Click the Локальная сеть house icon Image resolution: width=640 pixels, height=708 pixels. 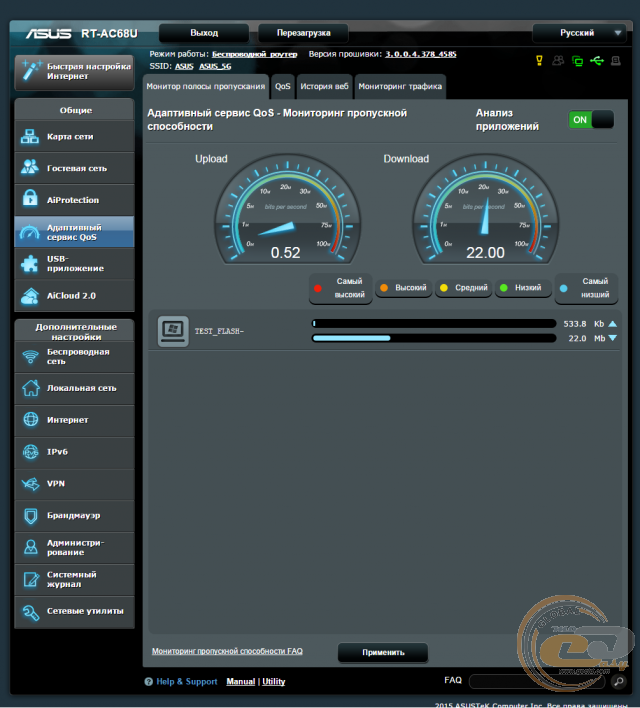[31, 388]
